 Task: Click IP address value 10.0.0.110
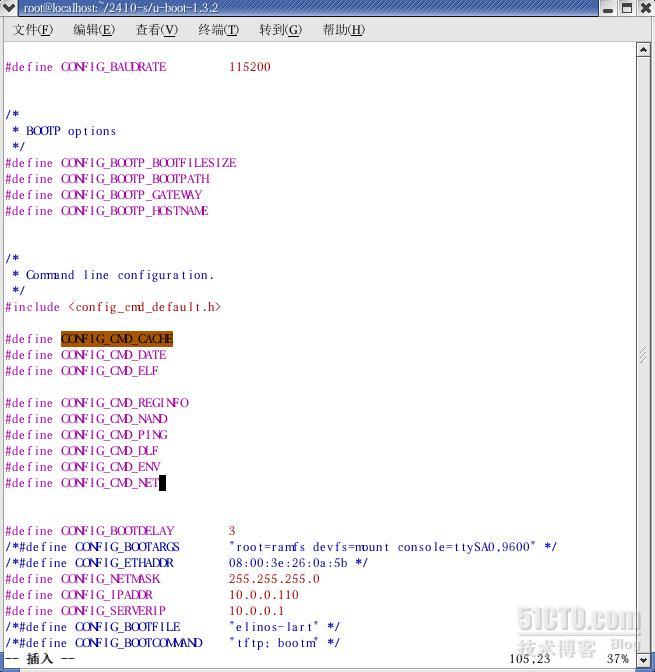tap(264, 595)
